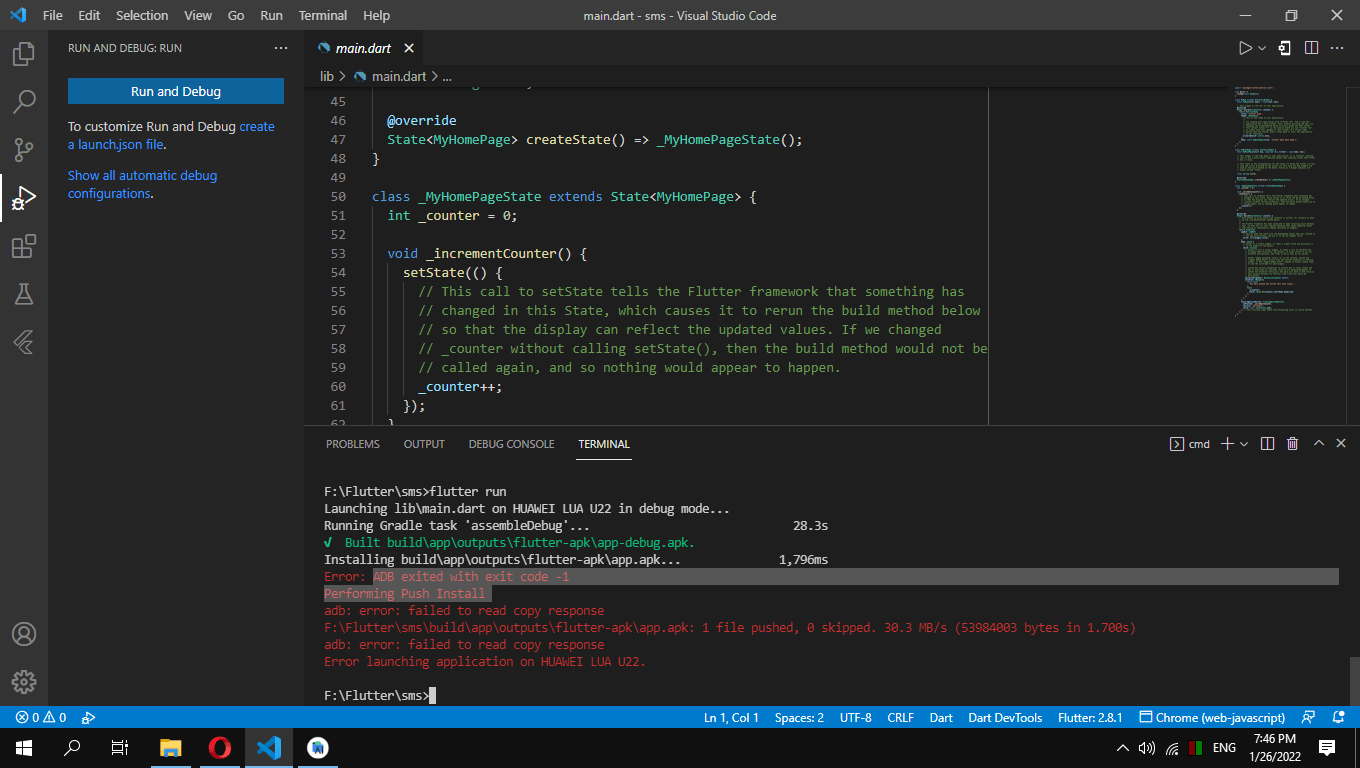Select the Source Control icon
1360x768 pixels.
pos(22,149)
